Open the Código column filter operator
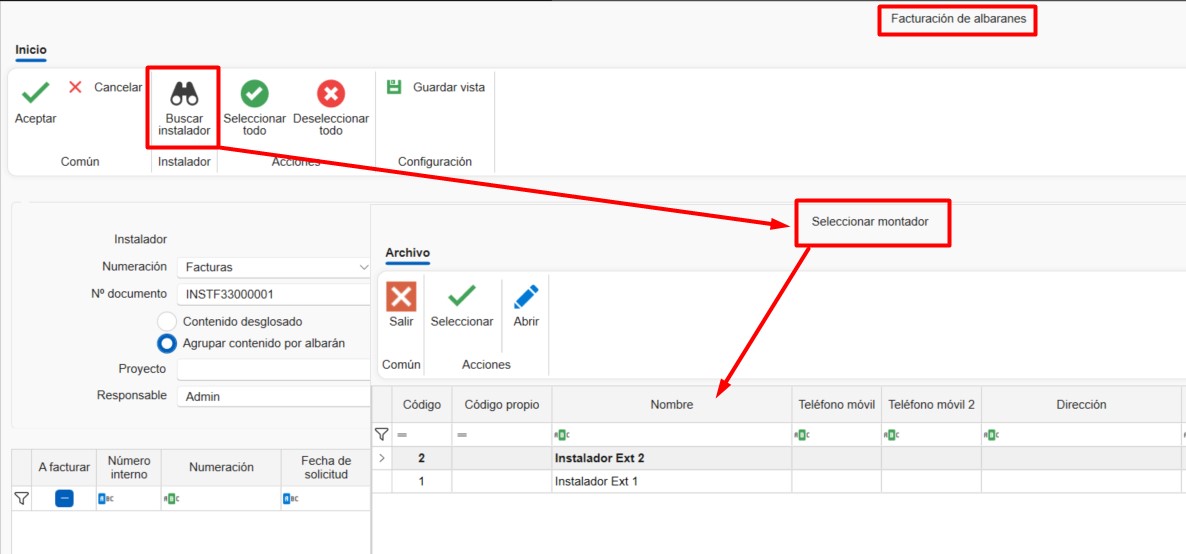The width and height of the screenshot is (1186, 554). [402, 435]
